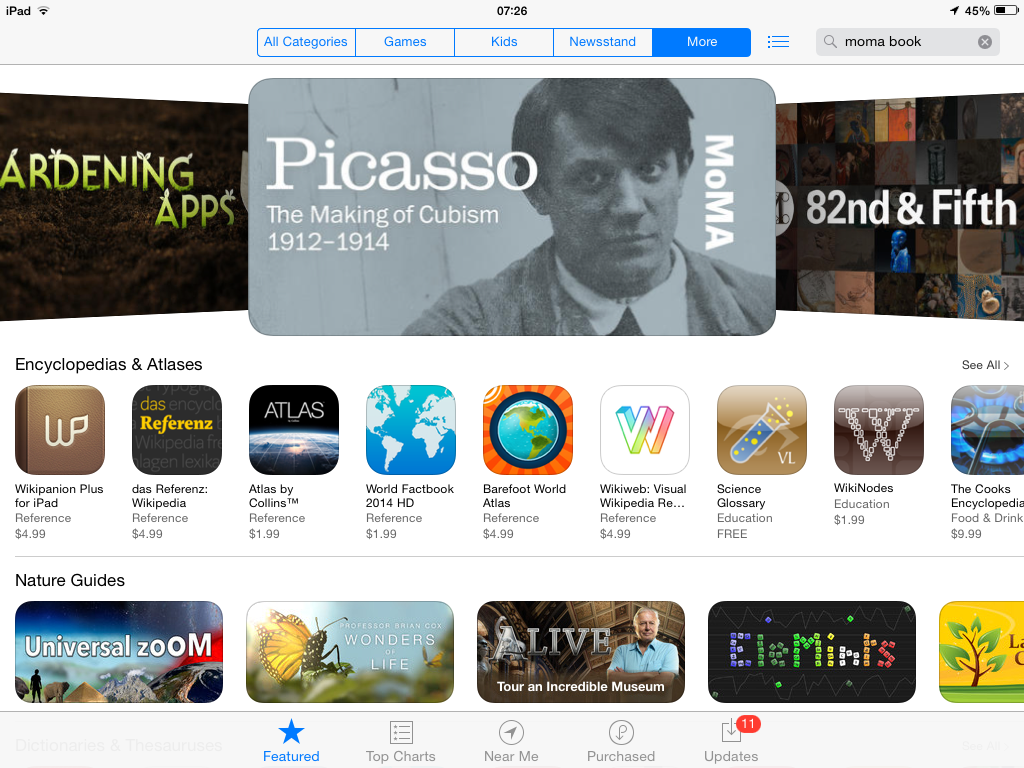Tap the Science Glossary app icon
The height and width of the screenshot is (768, 1024).
[761, 430]
